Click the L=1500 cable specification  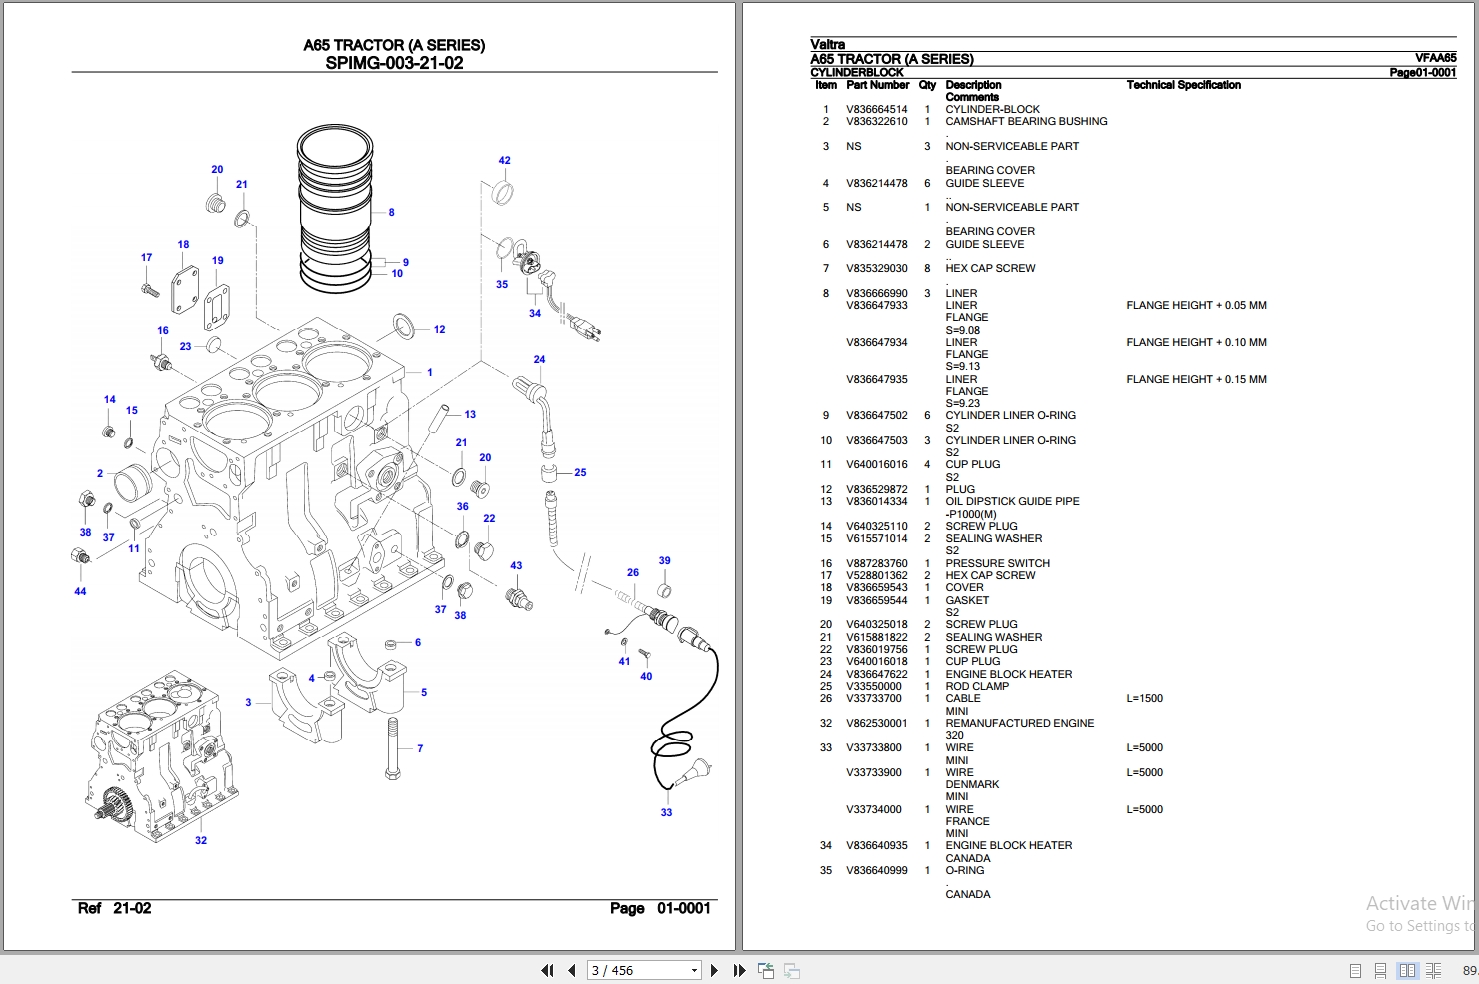[x=1144, y=699]
